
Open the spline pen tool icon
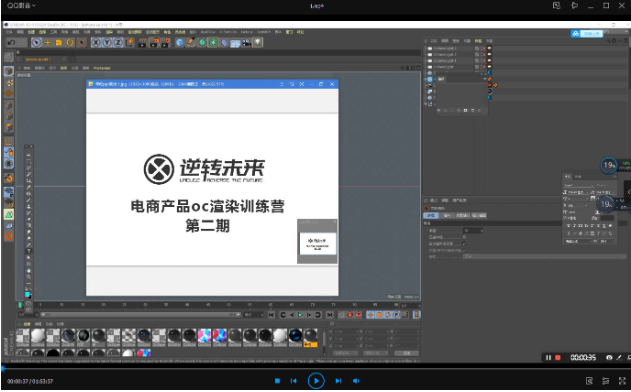pyautogui.click(x=191, y=43)
